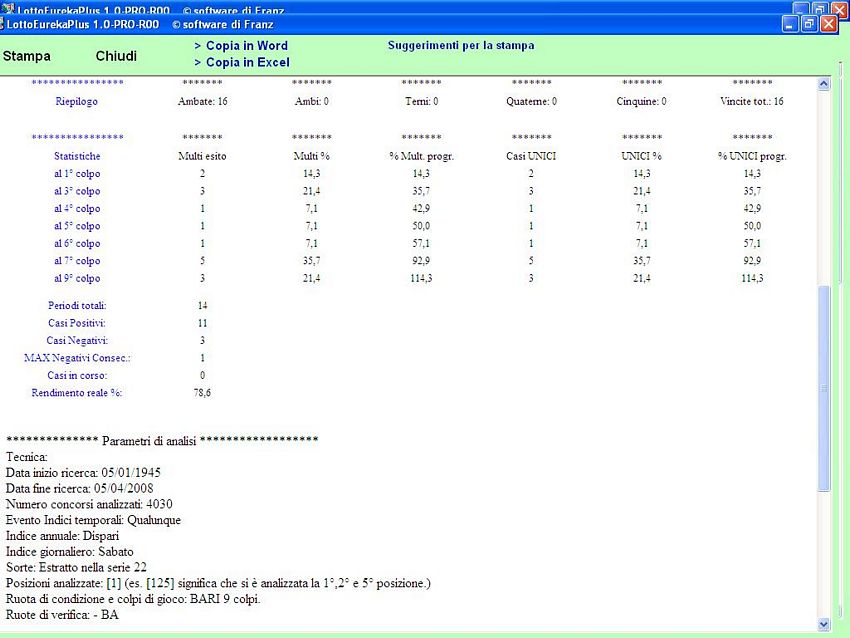
Task: Click the Casi in corso label
Action: [x=77, y=375]
